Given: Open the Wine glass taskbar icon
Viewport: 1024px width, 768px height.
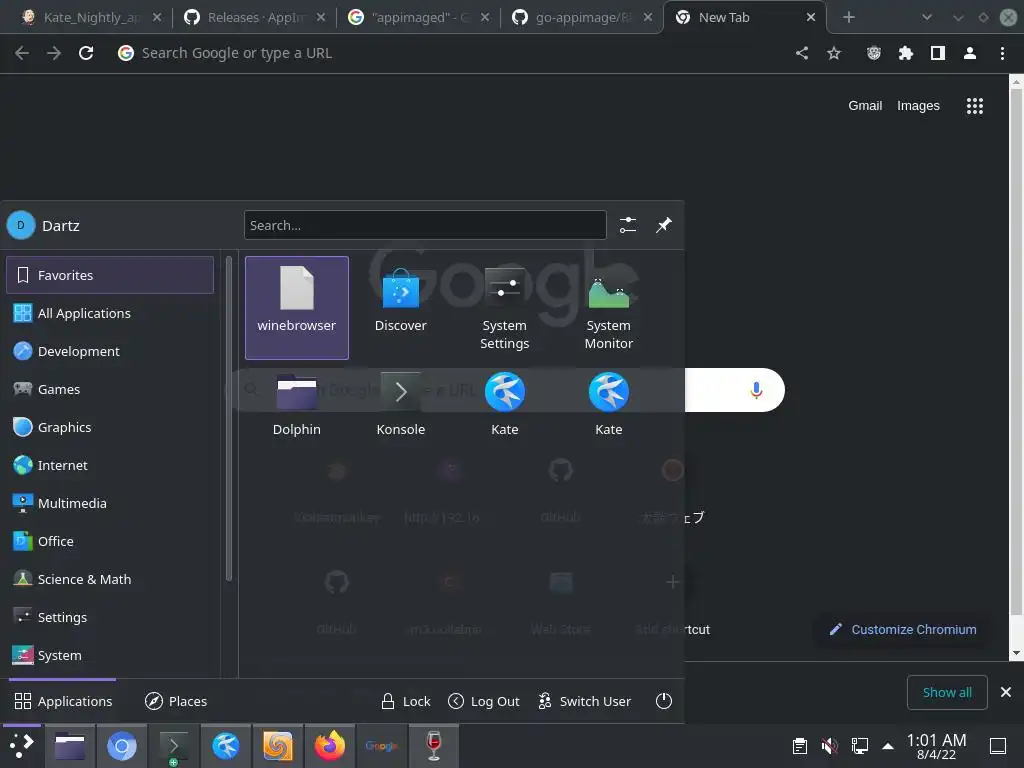Looking at the screenshot, I should (x=434, y=746).
